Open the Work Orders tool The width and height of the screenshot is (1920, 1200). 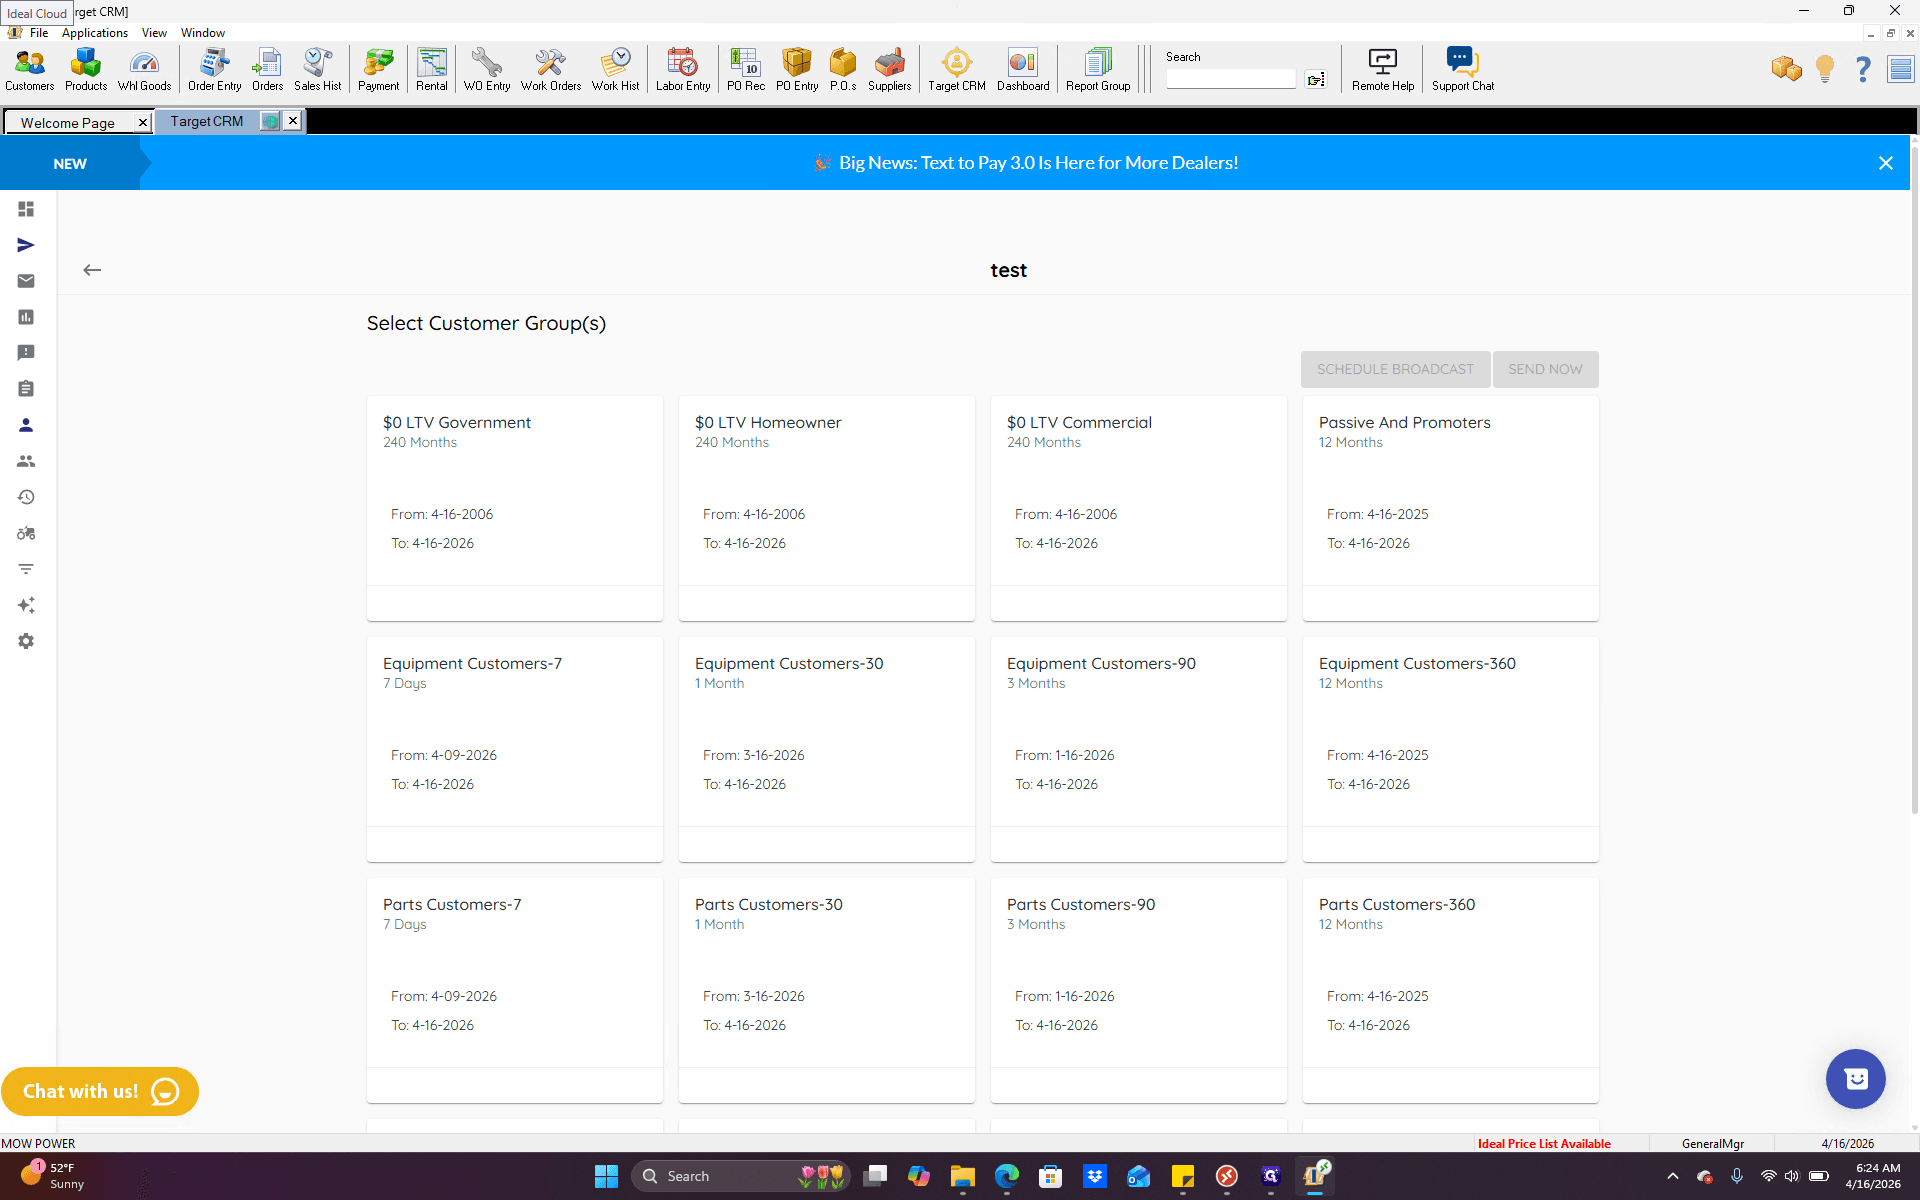(x=551, y=70)
